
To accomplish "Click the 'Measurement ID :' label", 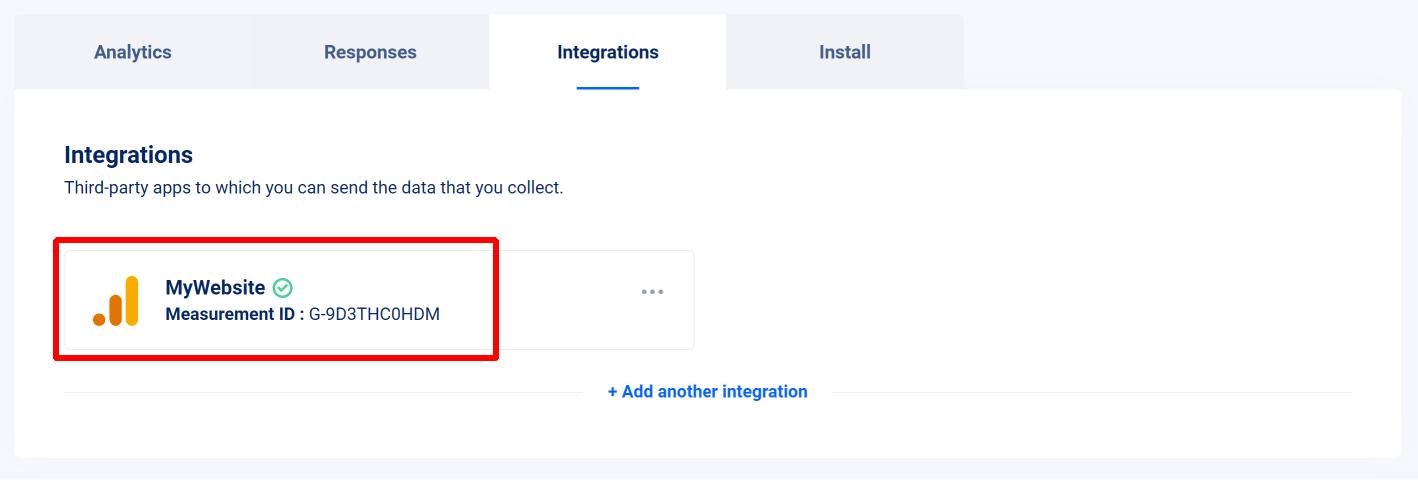I will [235, 314].
